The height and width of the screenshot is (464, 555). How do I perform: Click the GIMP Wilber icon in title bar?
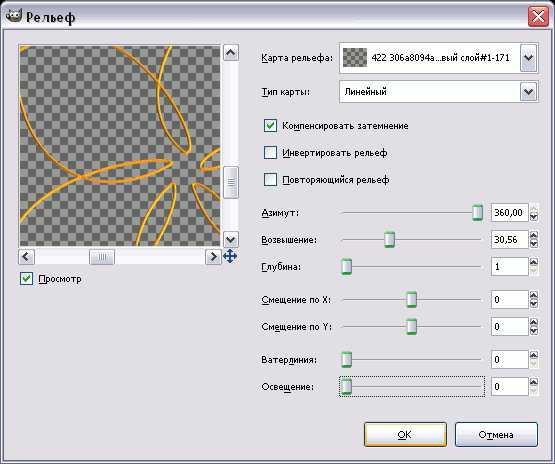coord(13,15)
